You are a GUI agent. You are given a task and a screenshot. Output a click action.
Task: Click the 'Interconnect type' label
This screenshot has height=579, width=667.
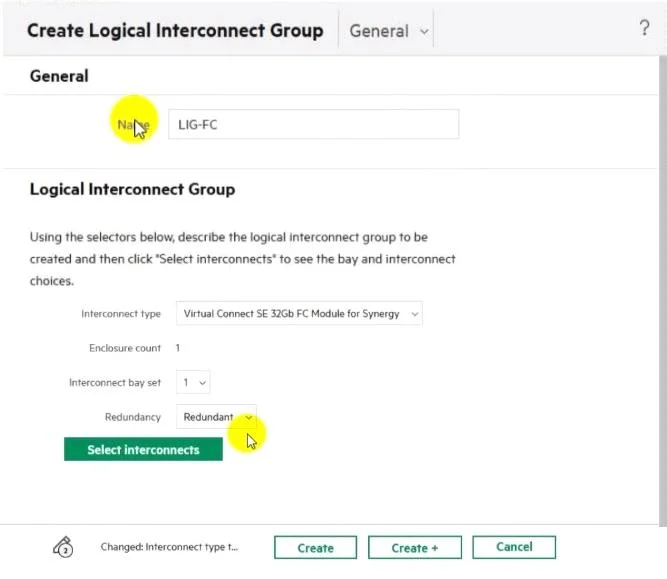coord(121,314)
